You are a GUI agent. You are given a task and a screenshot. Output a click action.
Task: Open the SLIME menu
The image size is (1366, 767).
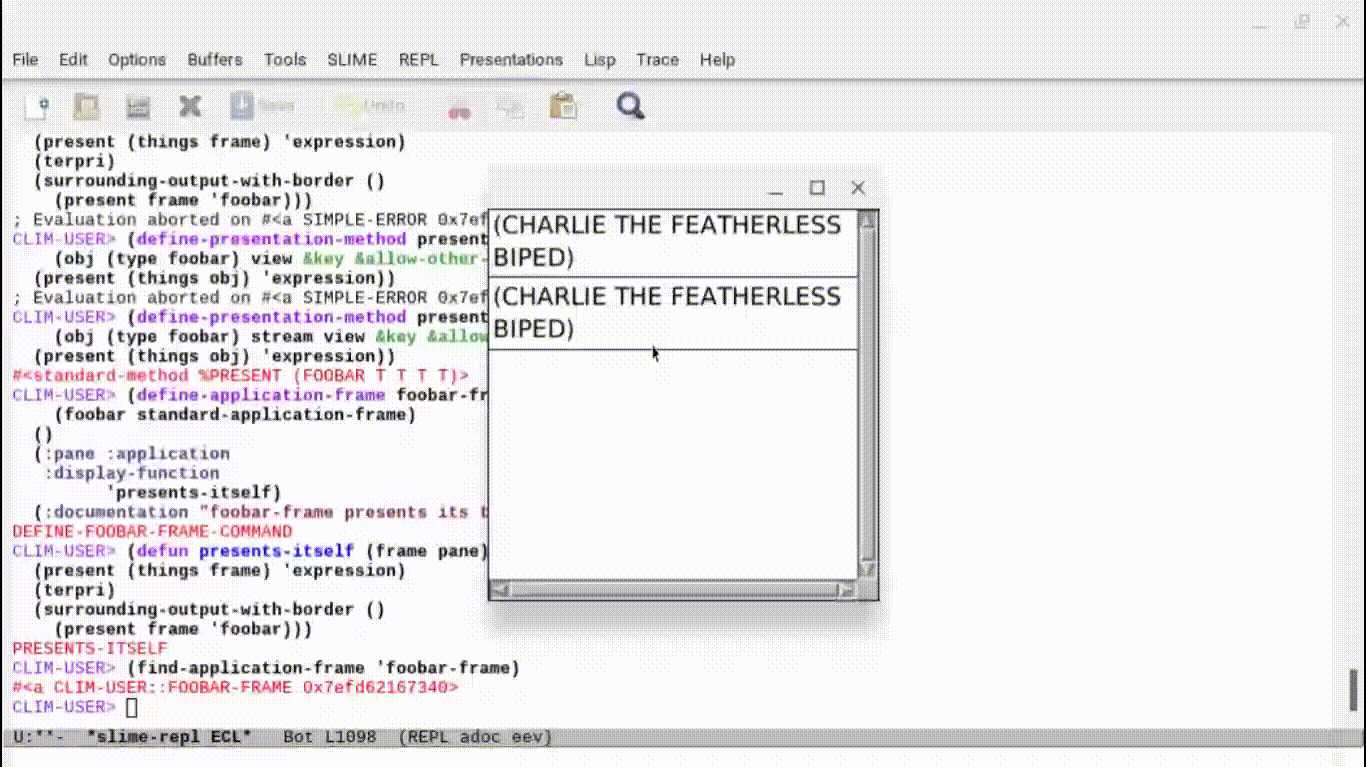tap(352, 60)
